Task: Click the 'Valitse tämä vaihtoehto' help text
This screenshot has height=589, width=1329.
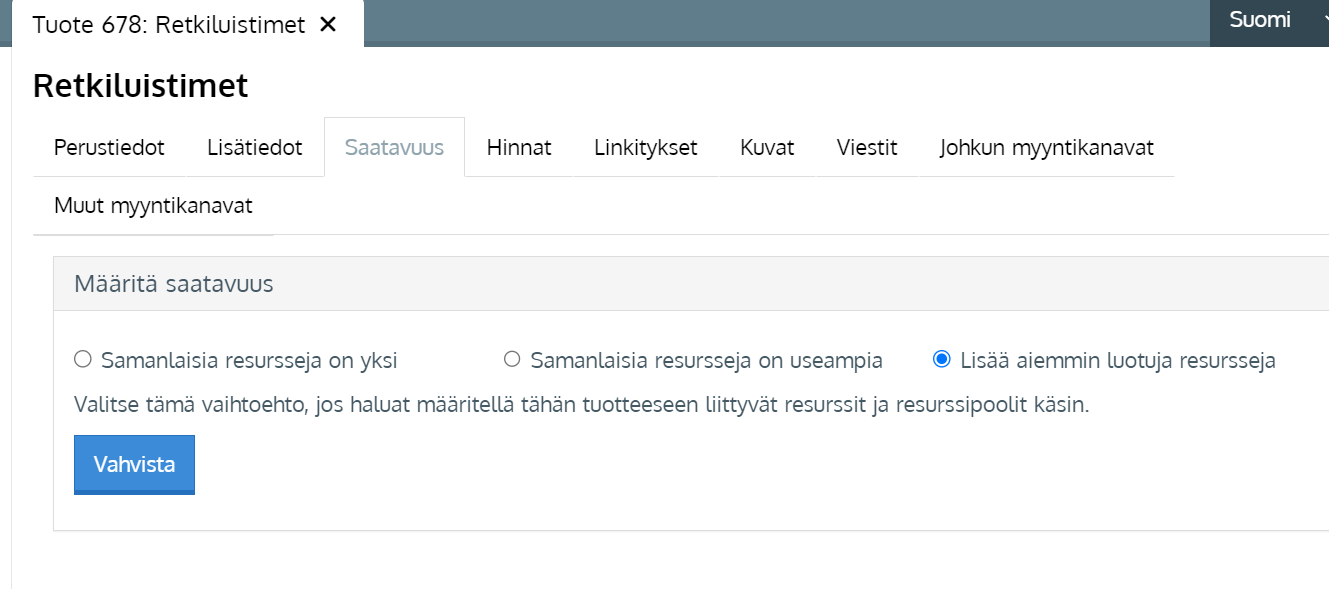Action: tap(580, 405)
